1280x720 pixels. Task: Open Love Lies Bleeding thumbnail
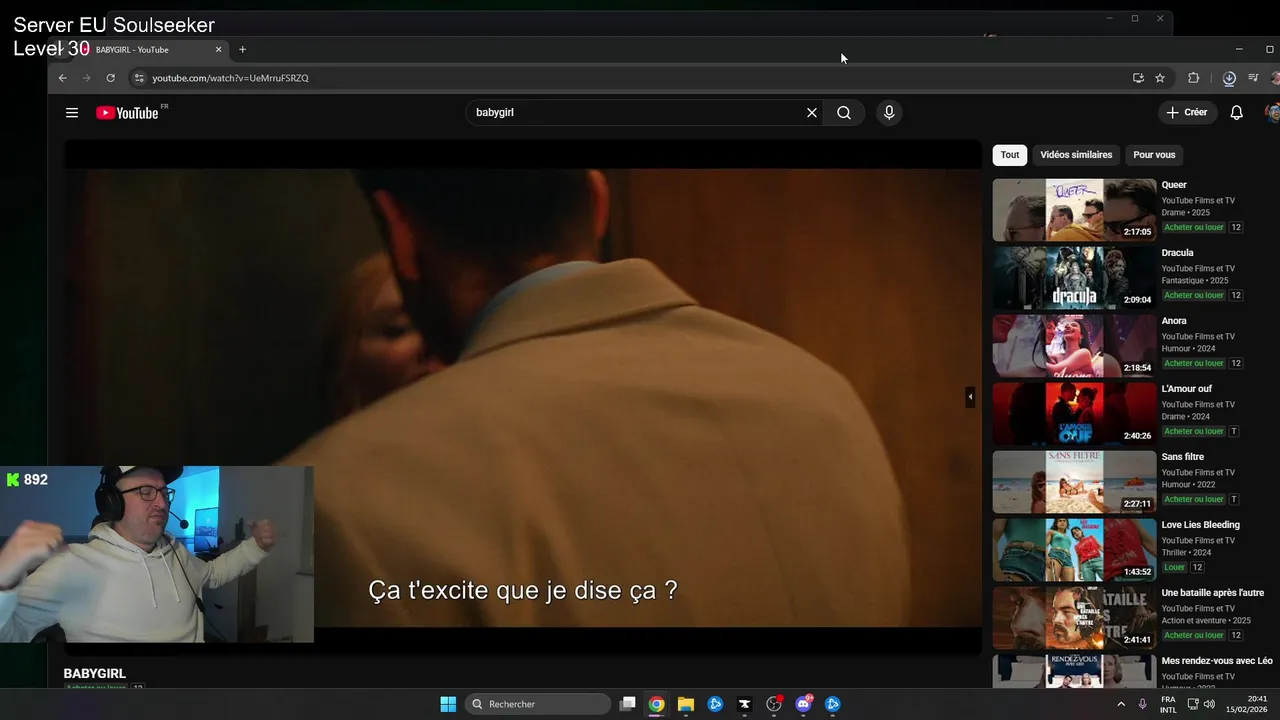point(1074,550)
